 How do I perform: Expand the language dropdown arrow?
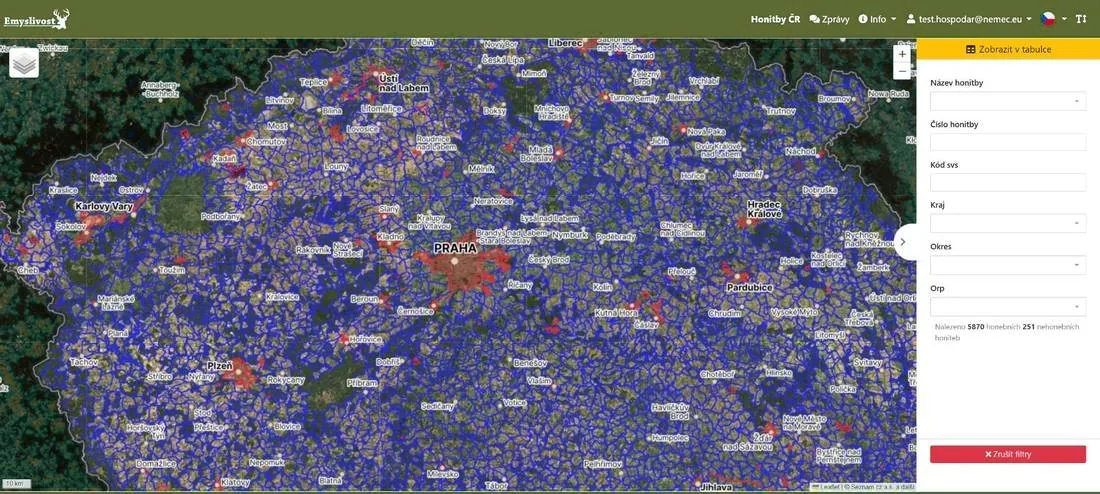pos(1064,19)
